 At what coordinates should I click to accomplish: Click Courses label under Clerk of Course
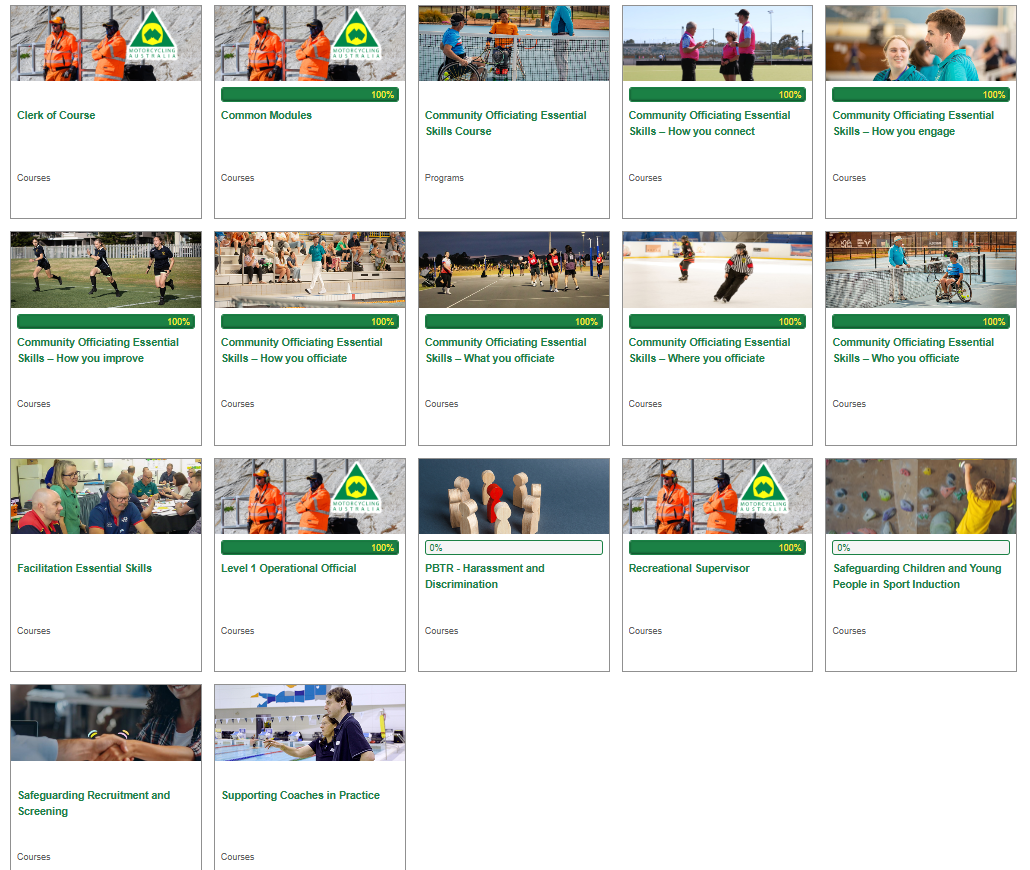tap(34, 178)
